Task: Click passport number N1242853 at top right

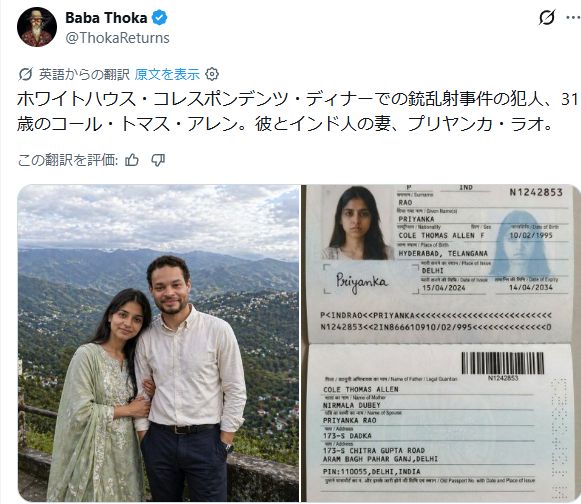Action: pos(536,192)
